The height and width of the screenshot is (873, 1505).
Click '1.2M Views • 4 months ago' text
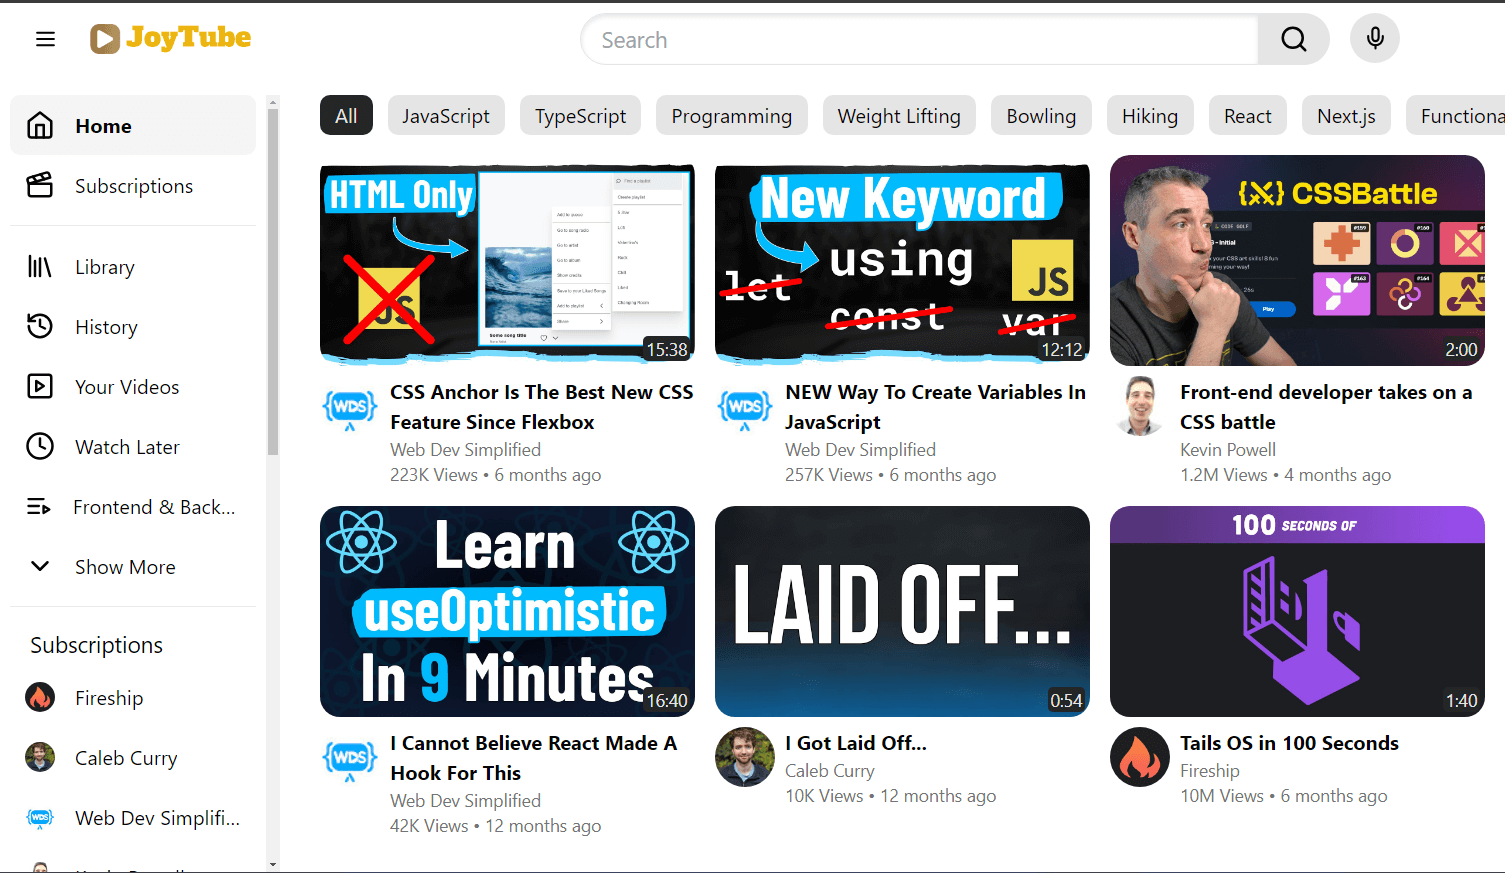pos(1285,475)
